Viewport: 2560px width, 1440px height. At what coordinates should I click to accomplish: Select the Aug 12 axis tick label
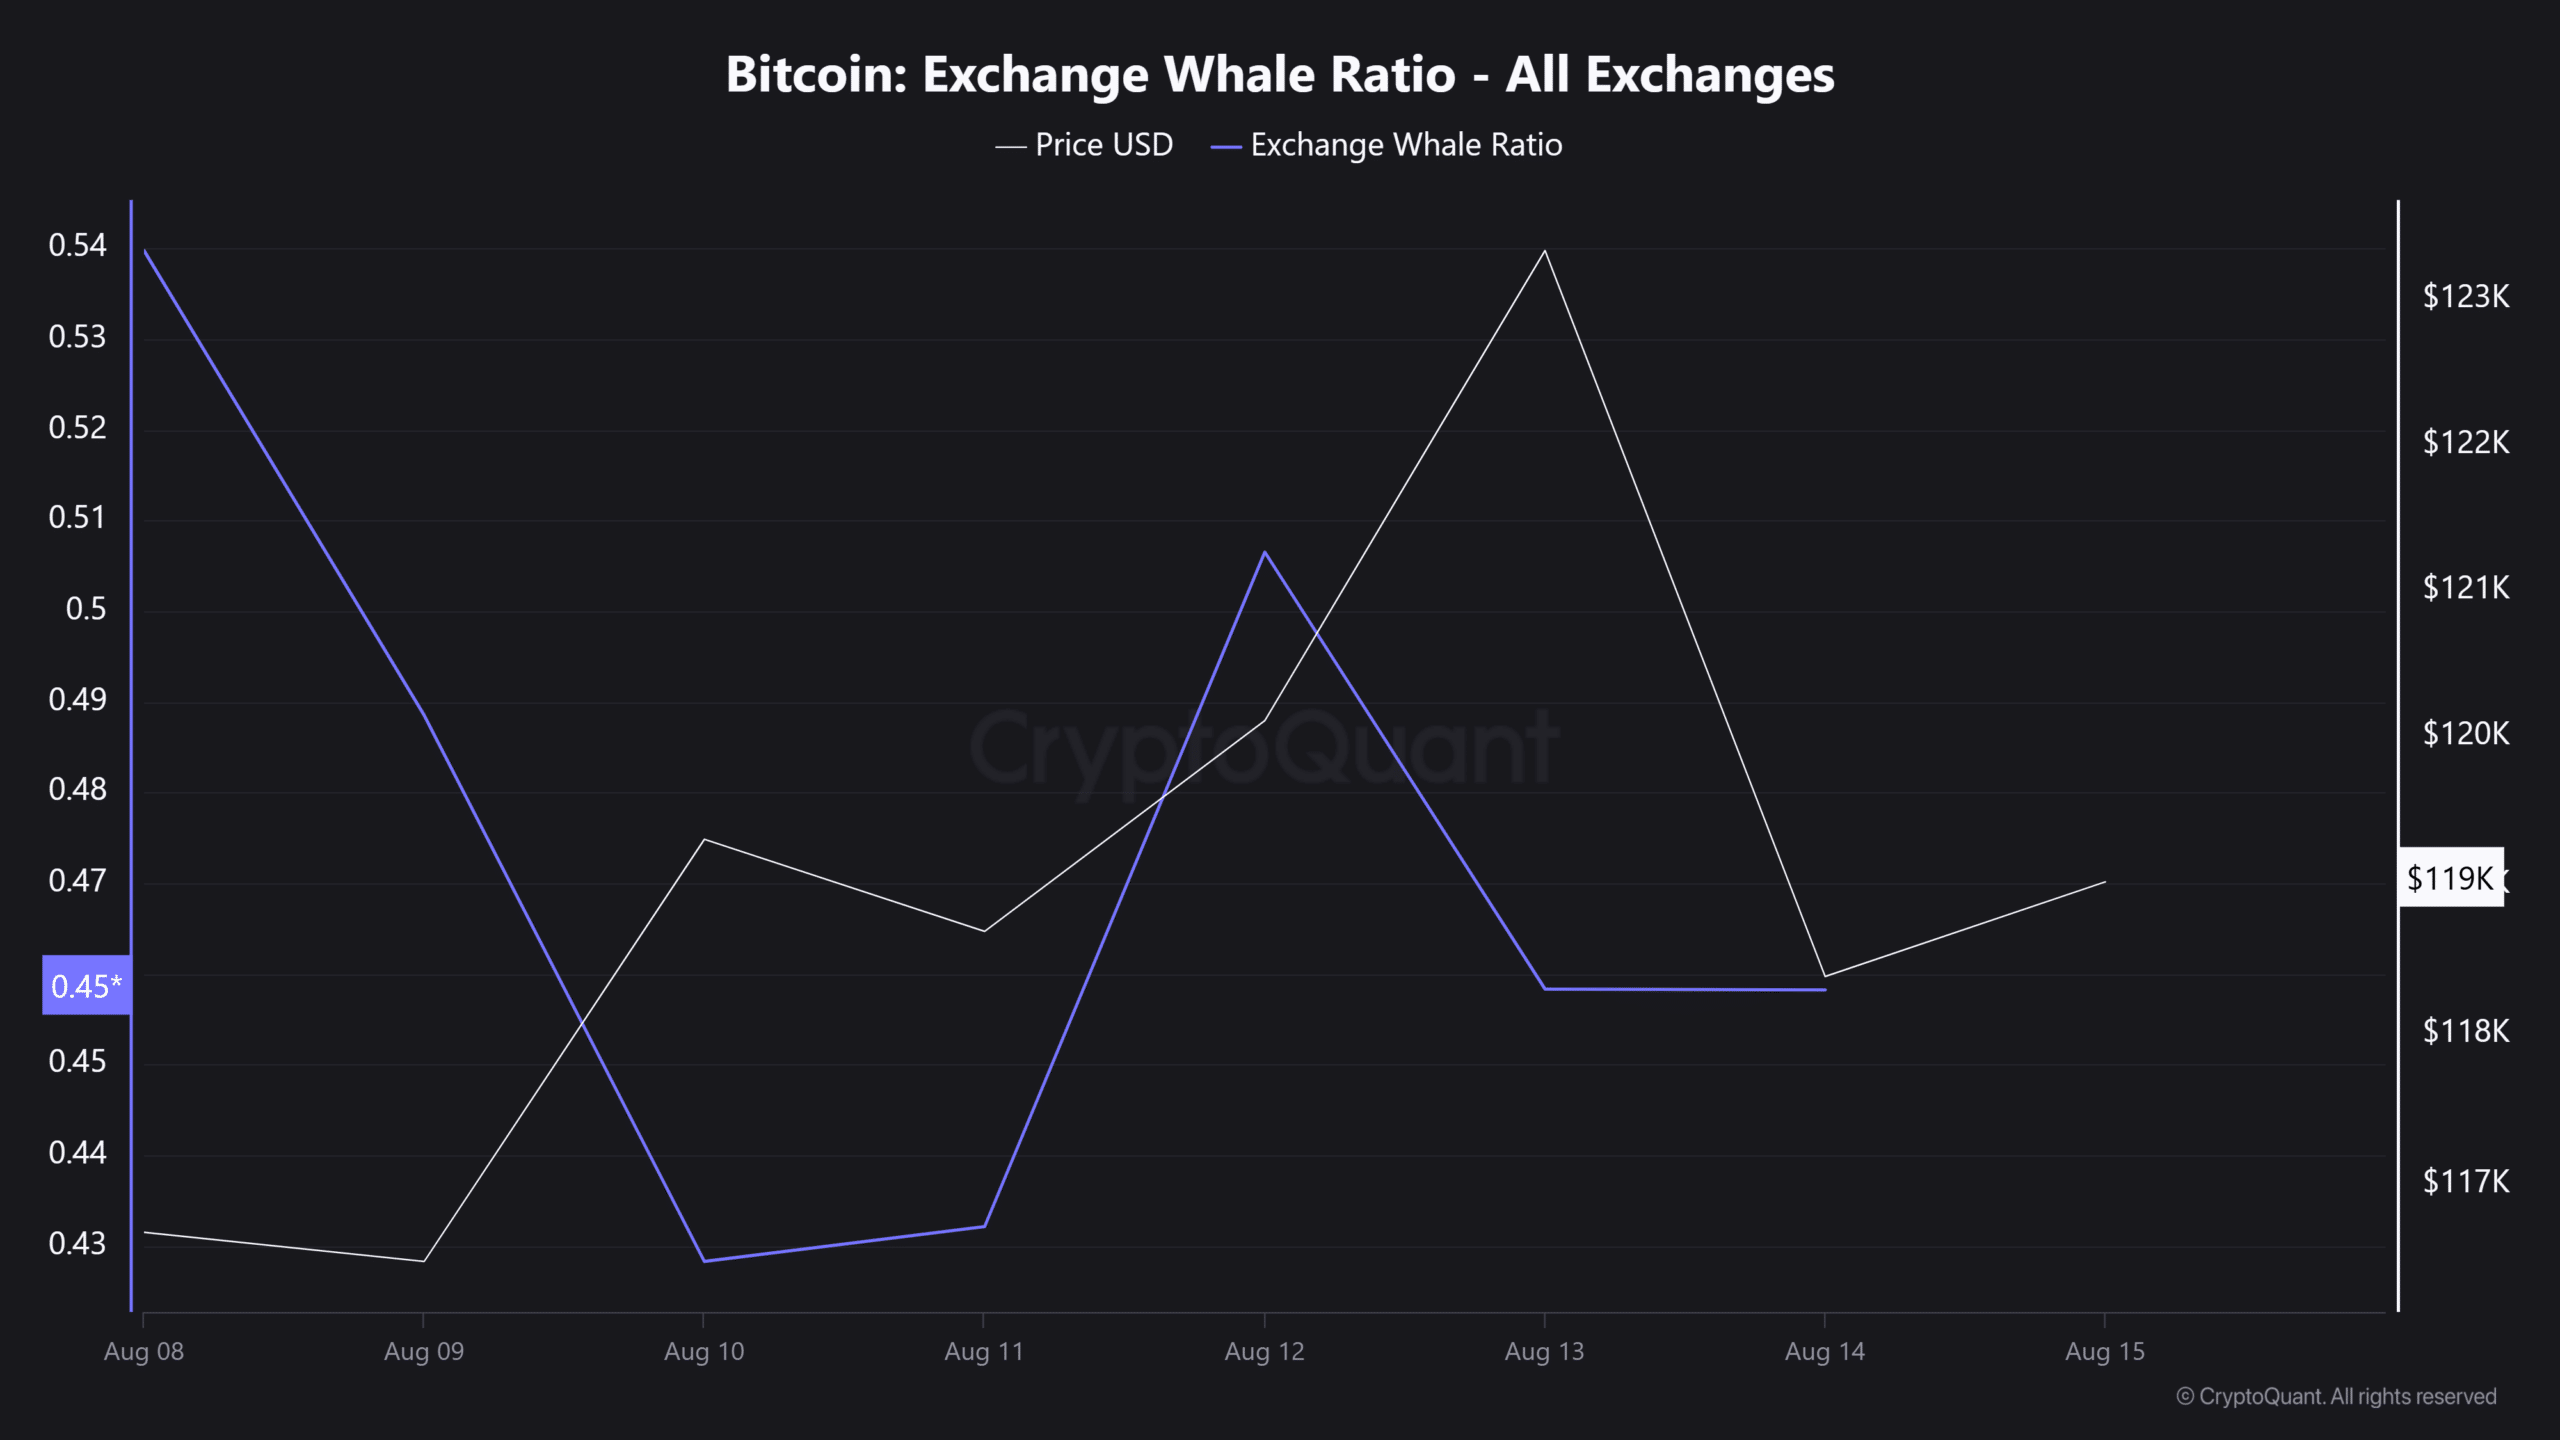point(1264,1352)
